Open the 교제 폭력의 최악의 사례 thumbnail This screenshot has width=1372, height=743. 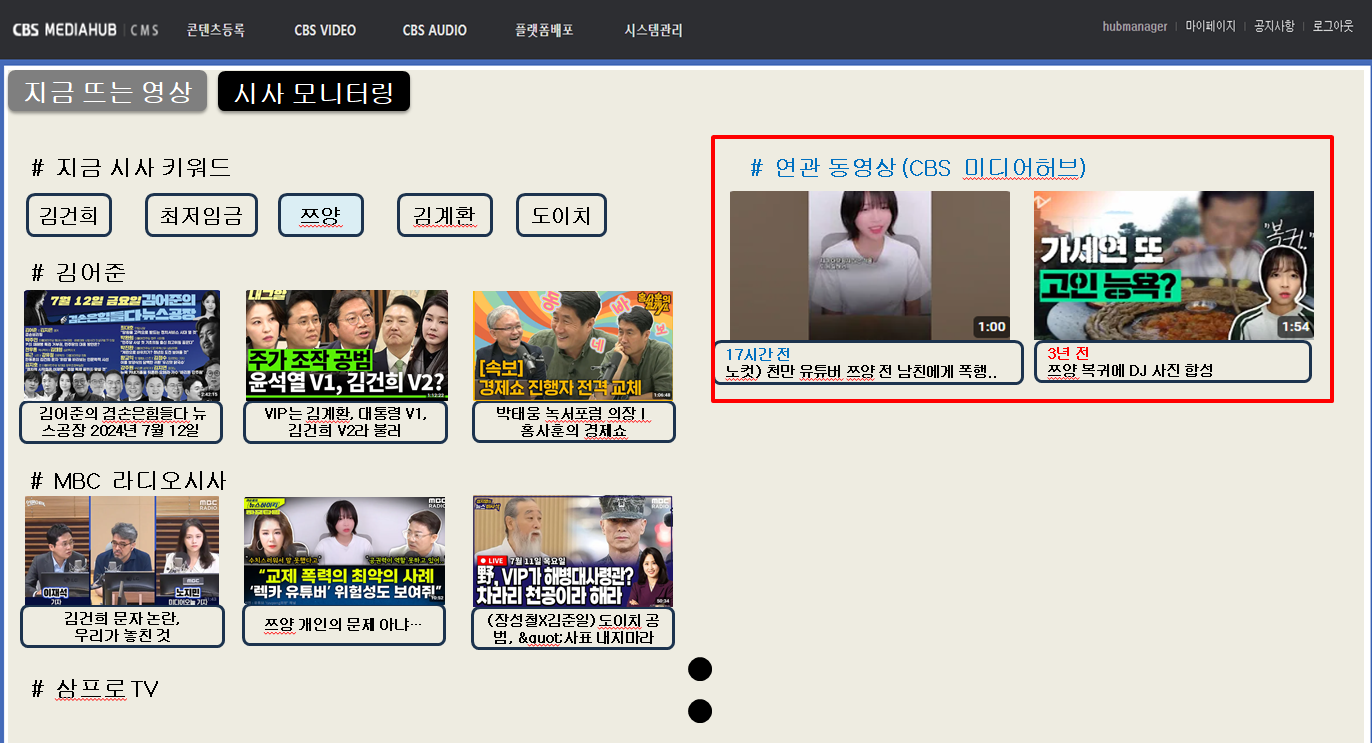345,551
